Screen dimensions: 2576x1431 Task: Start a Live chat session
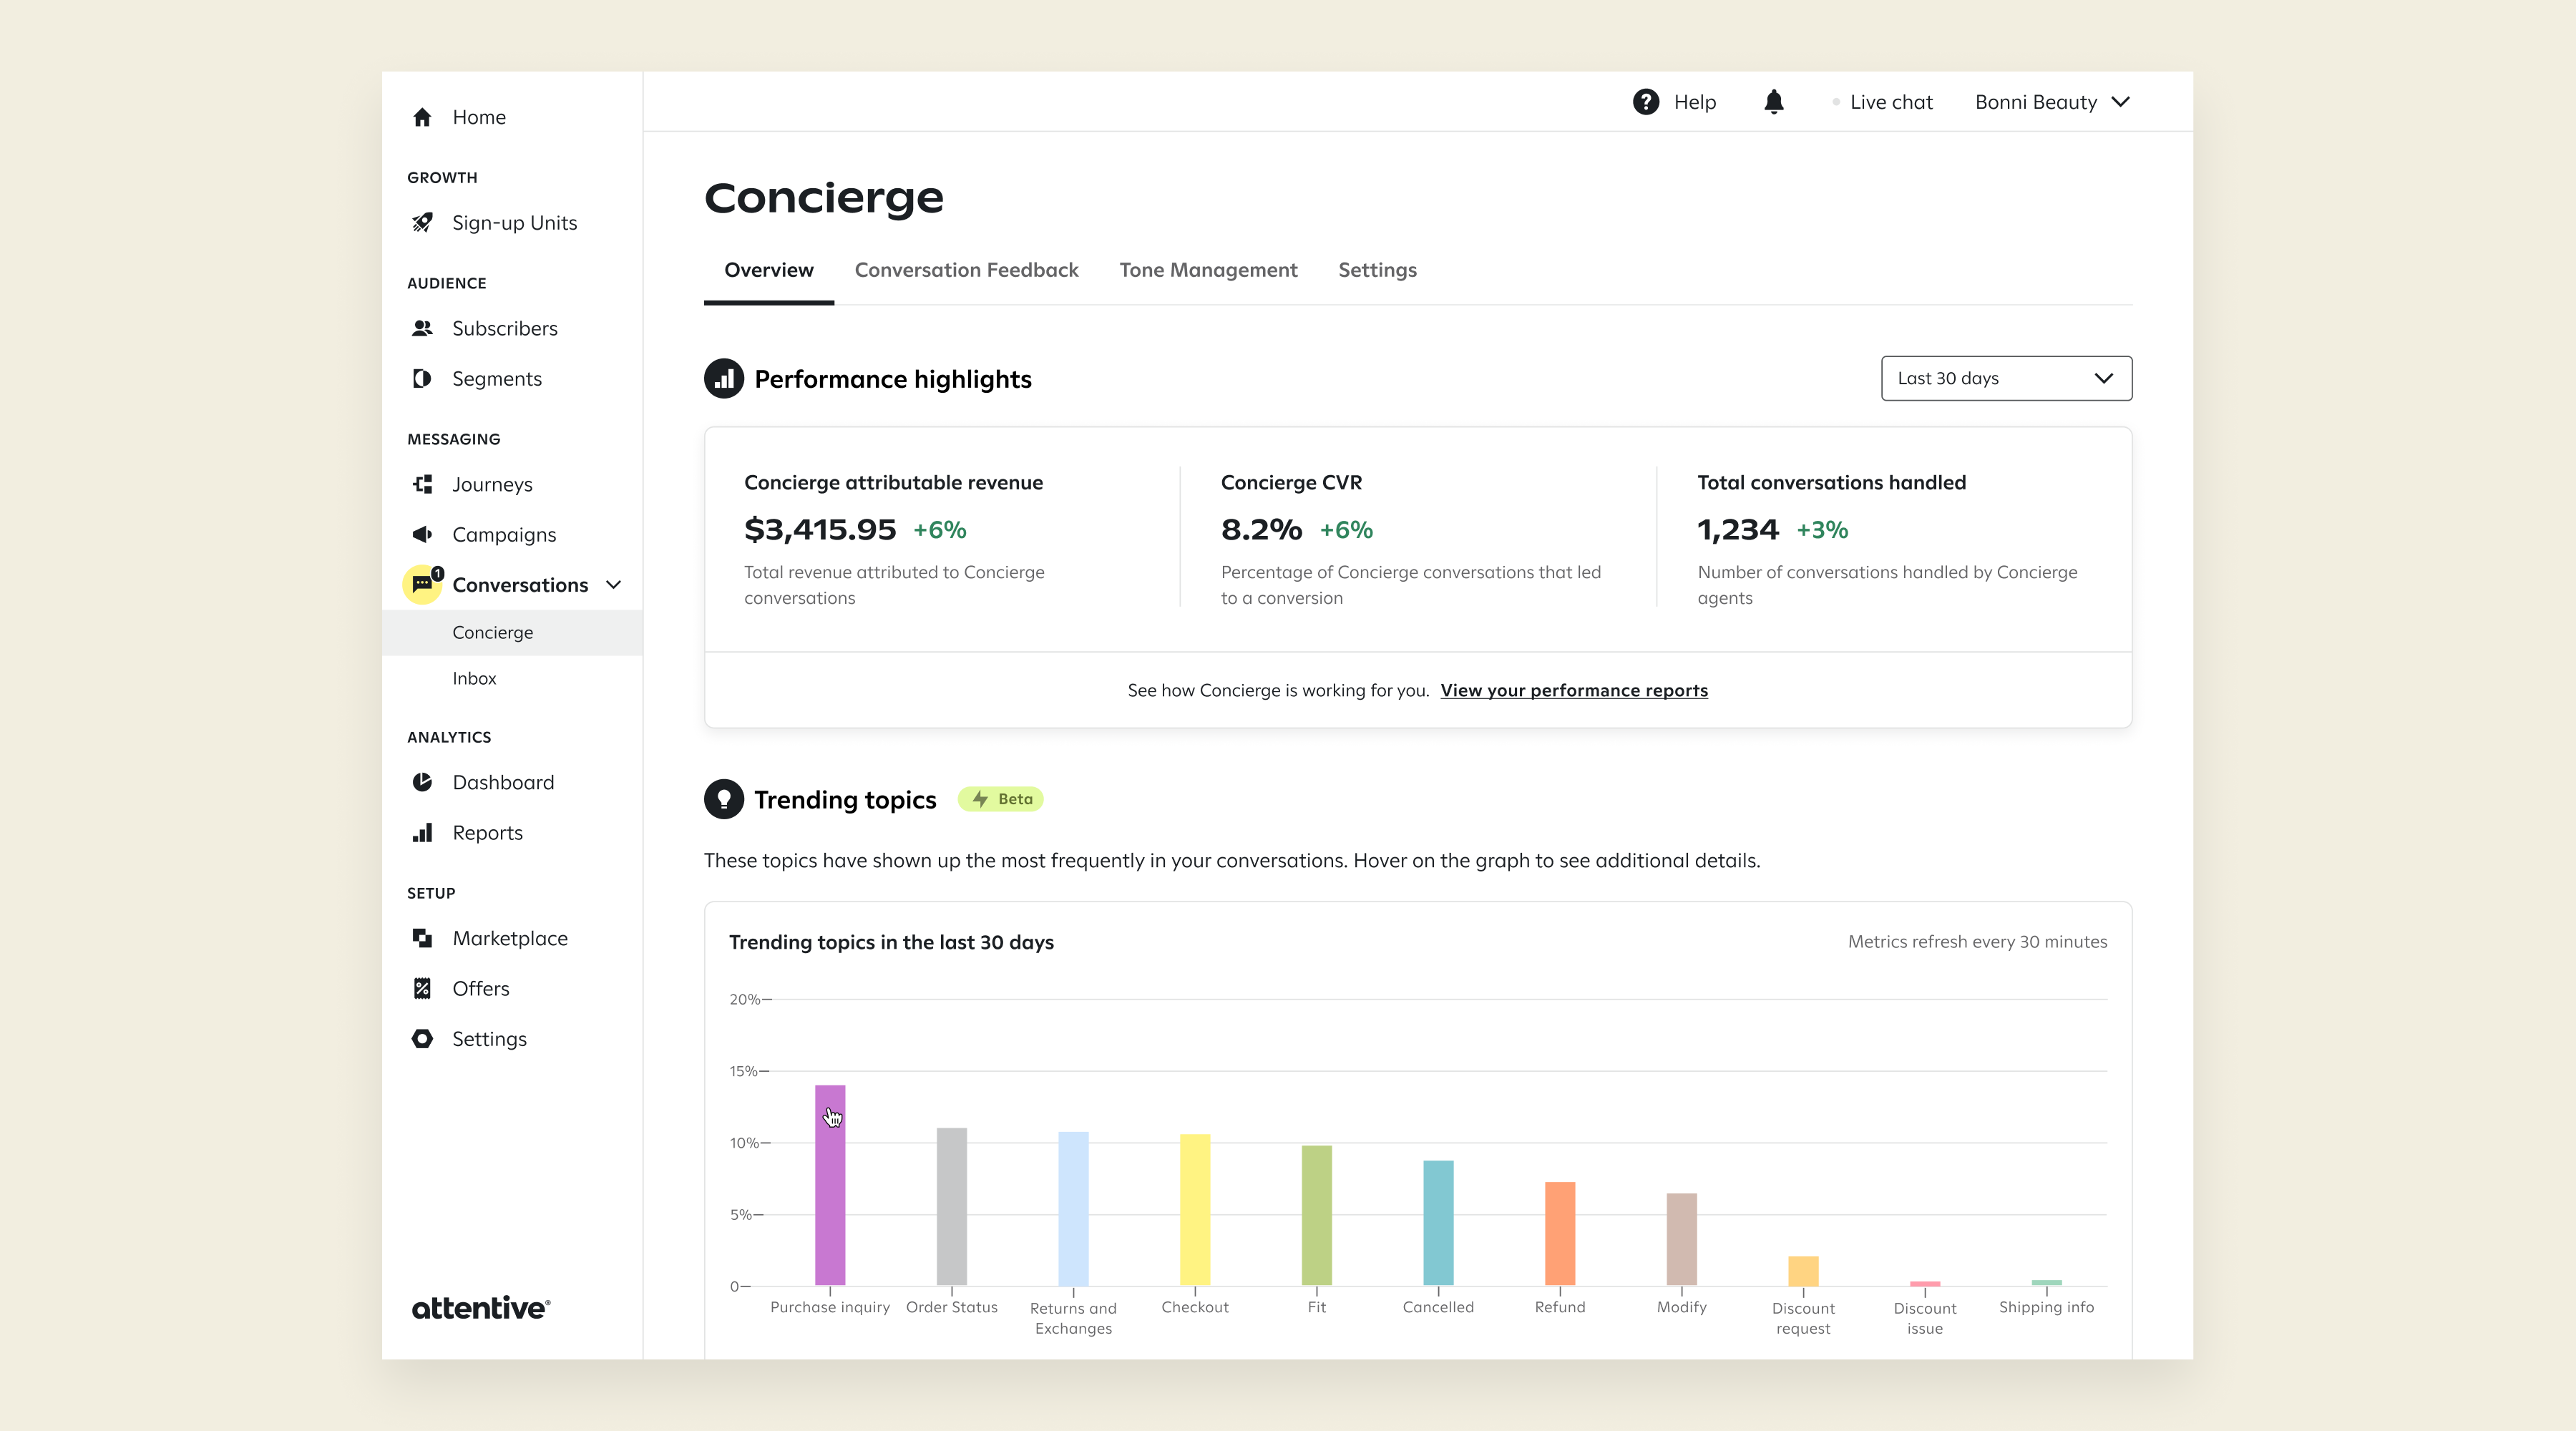[1891, 101]
